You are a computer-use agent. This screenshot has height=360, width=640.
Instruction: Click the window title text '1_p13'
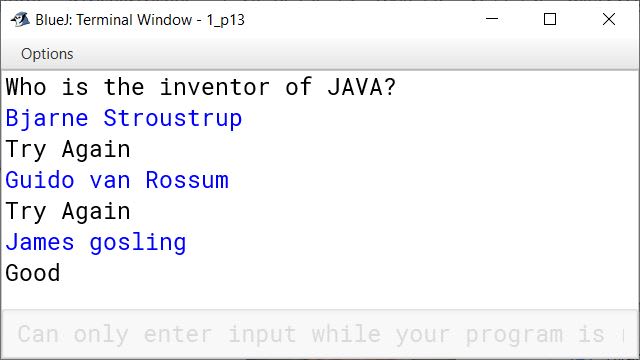[226, 20]
